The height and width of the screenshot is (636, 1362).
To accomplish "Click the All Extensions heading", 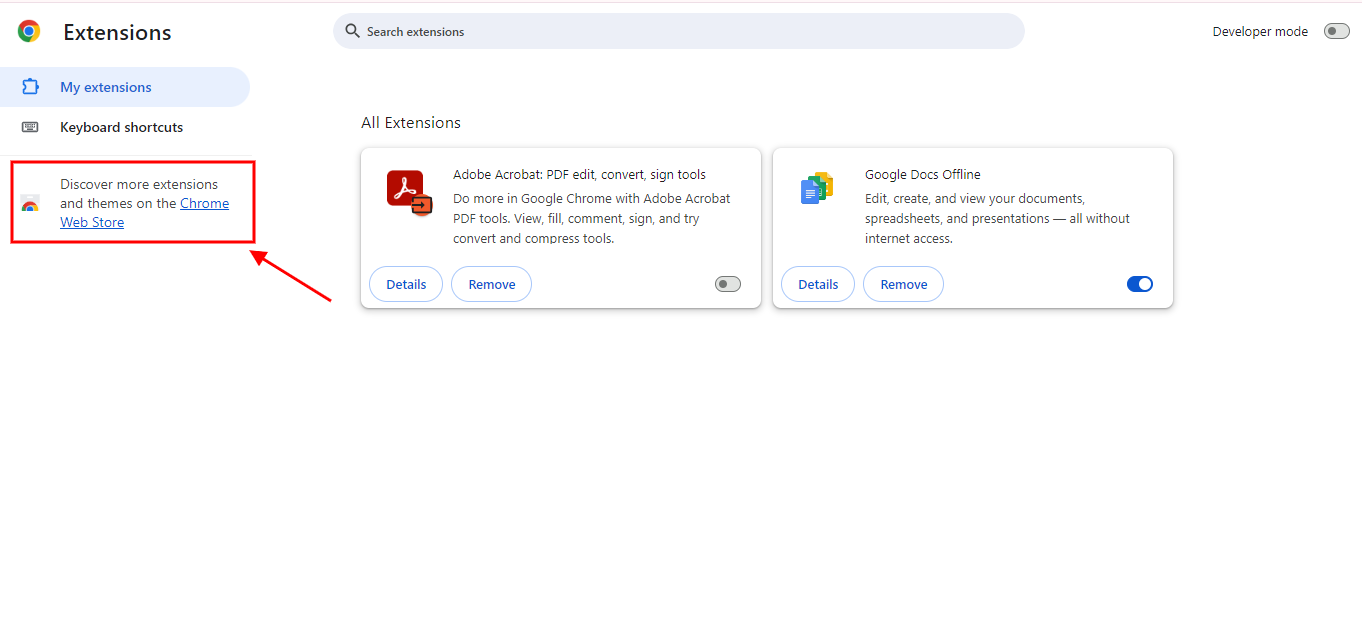I will click(x=411, y=123).
